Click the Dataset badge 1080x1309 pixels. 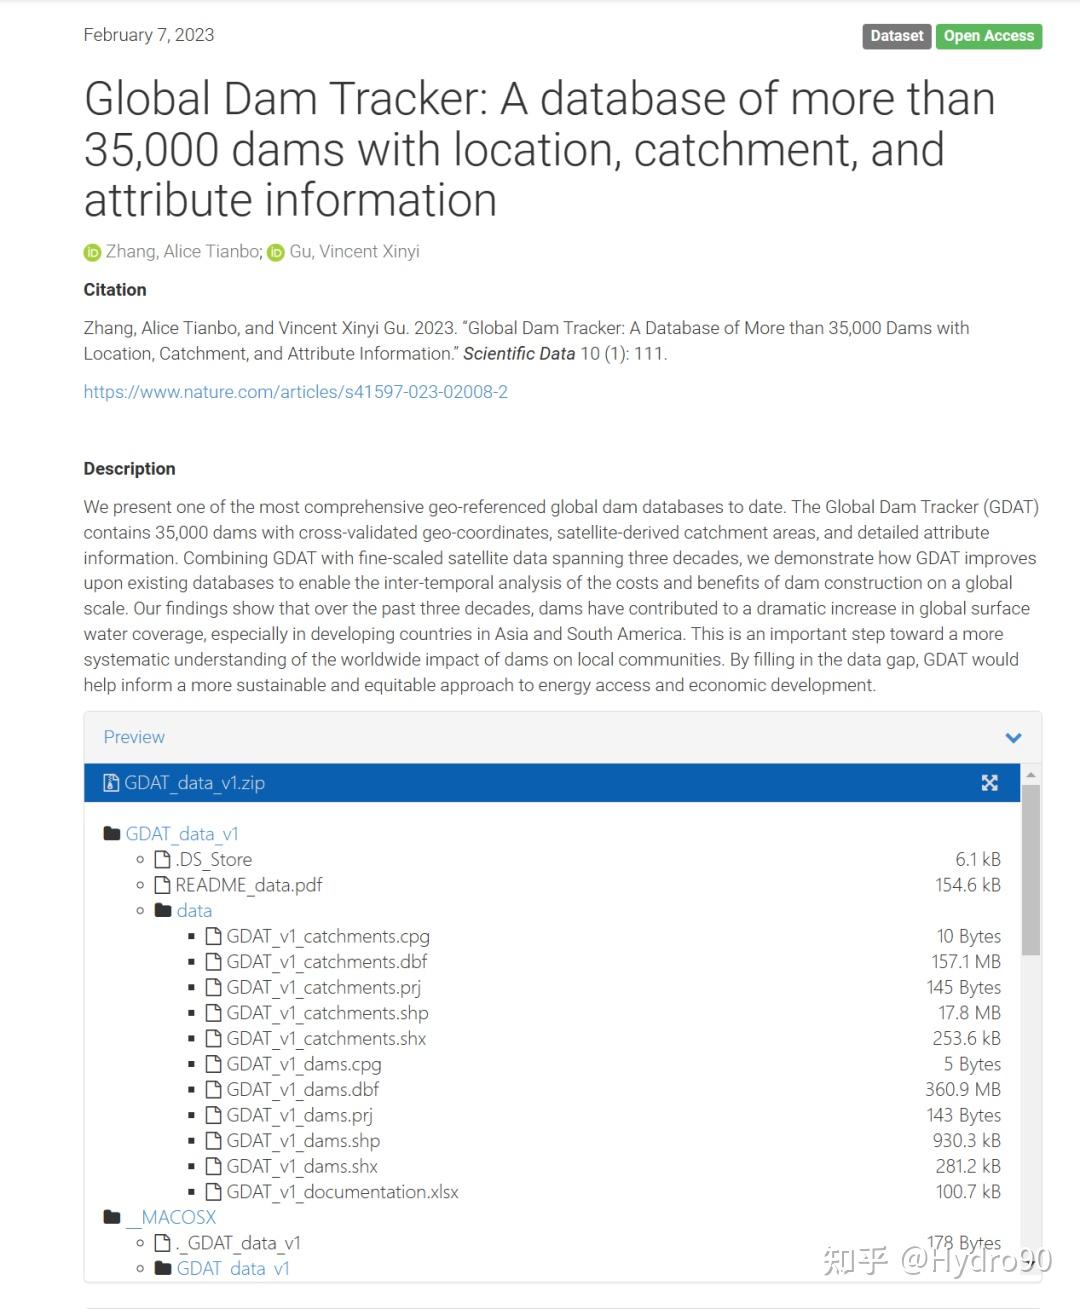[896, 36]
